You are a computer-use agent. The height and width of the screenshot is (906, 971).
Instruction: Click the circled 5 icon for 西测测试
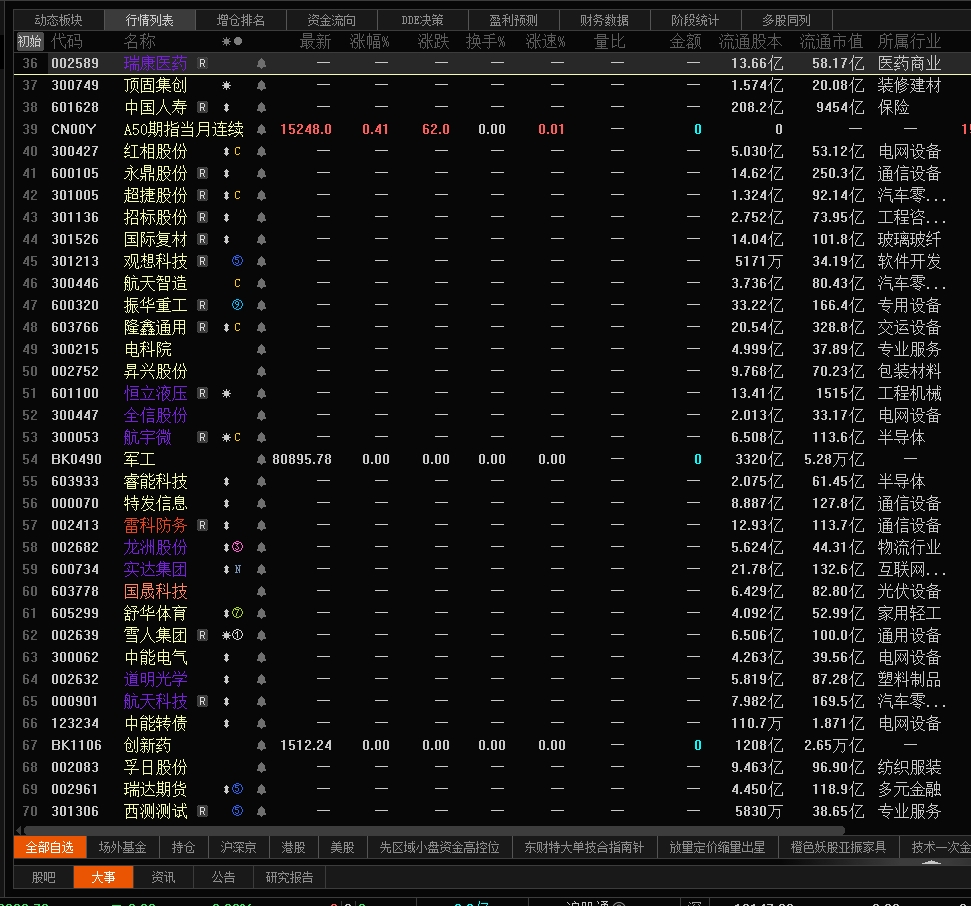coord(237,811)
